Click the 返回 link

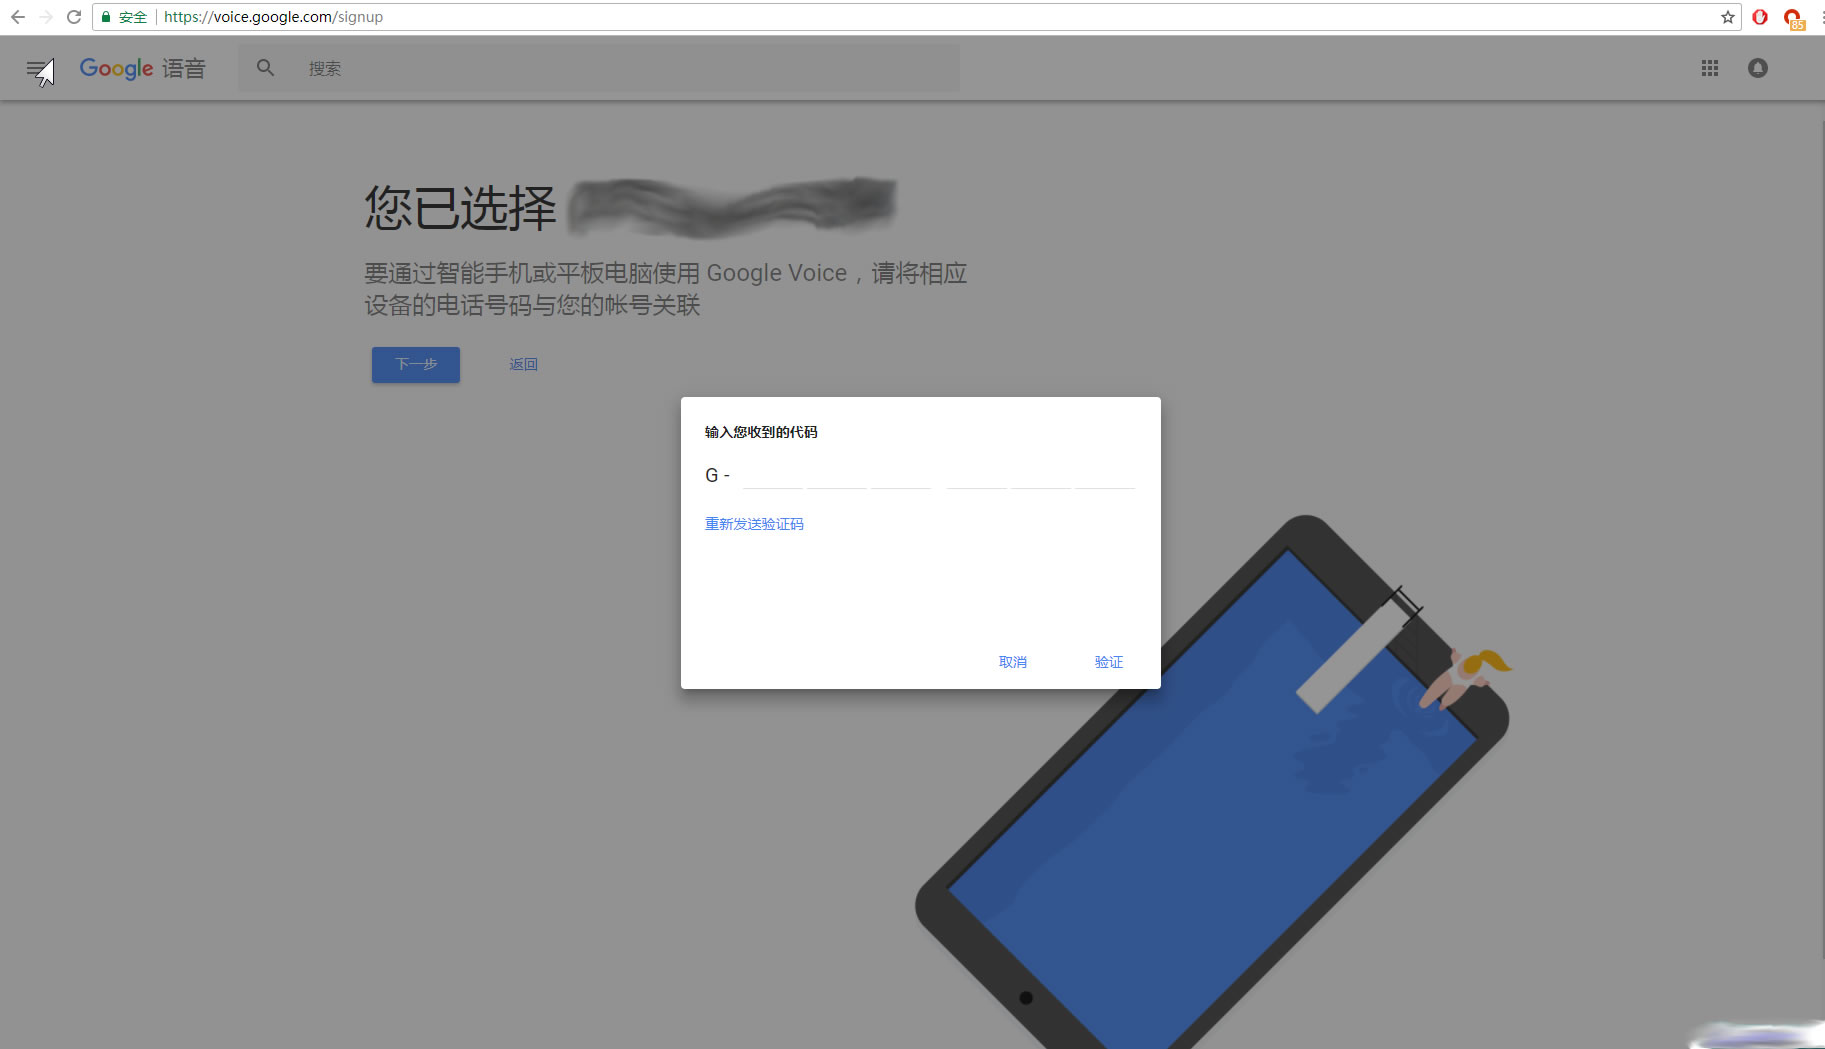(523, 365)
